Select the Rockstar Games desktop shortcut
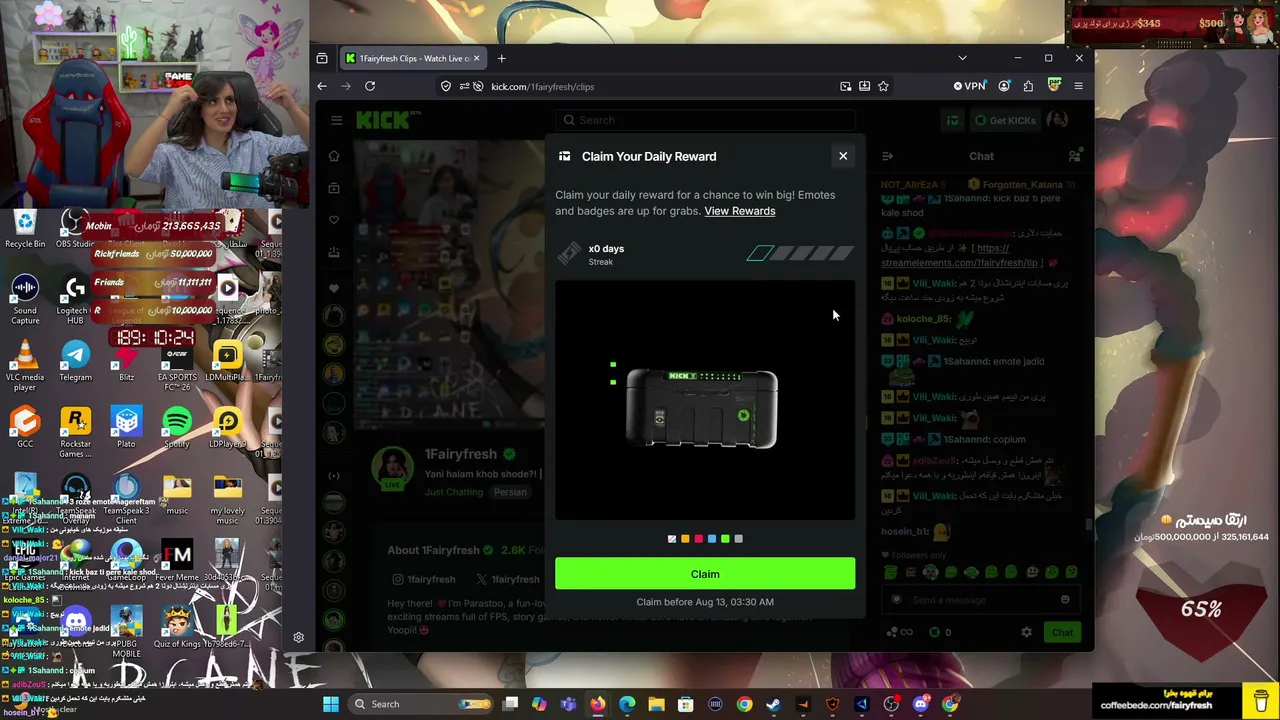1280x720 pixels. click(75, 432)
